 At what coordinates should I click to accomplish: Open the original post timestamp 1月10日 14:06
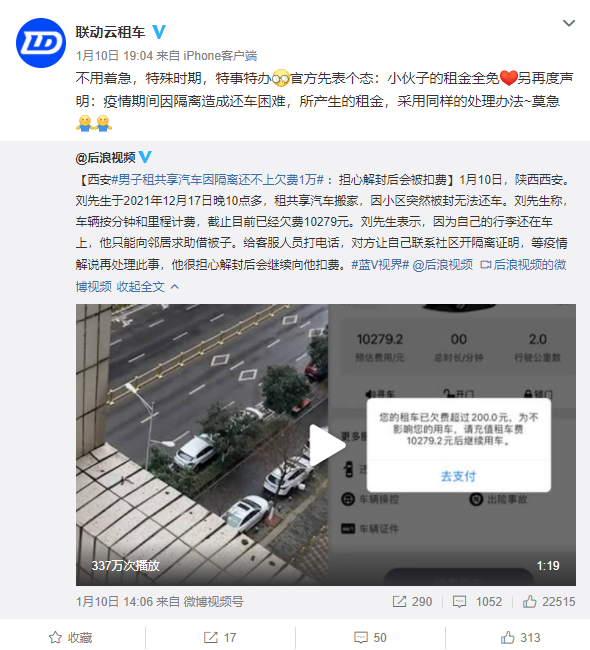pyautogui.click(x=114, y=601)
